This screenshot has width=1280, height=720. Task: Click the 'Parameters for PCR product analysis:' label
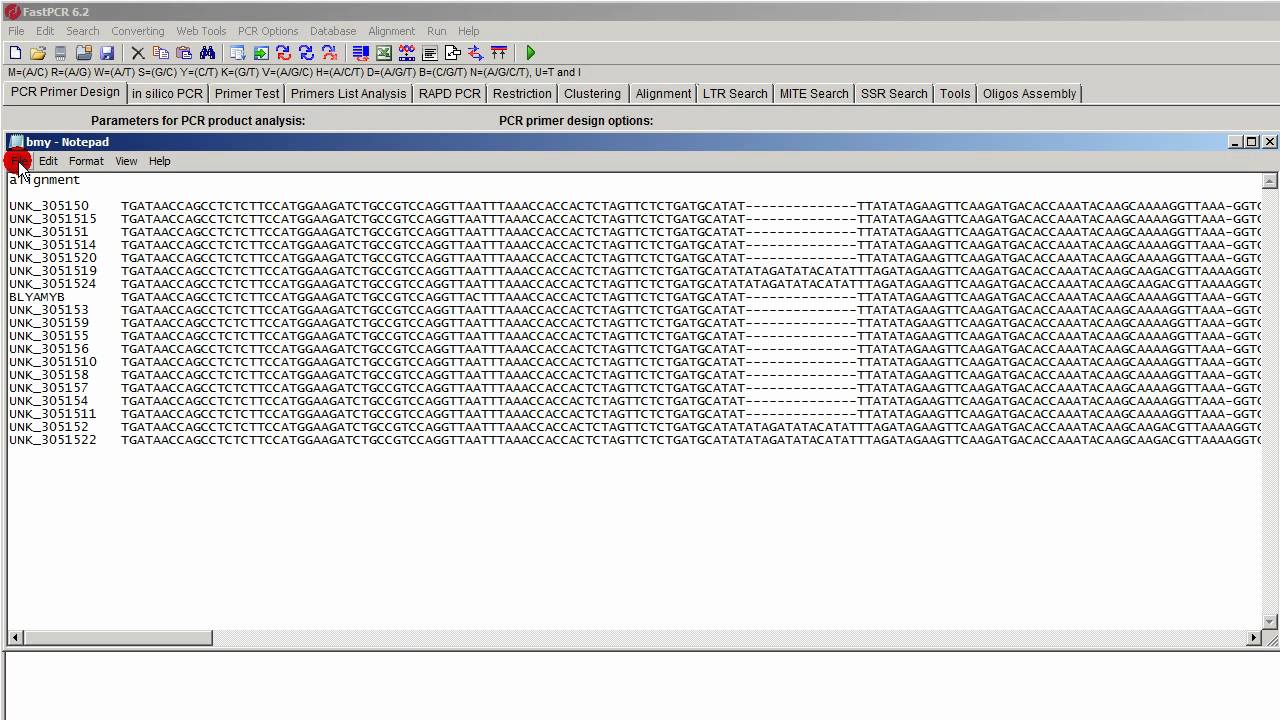[198, 121]
